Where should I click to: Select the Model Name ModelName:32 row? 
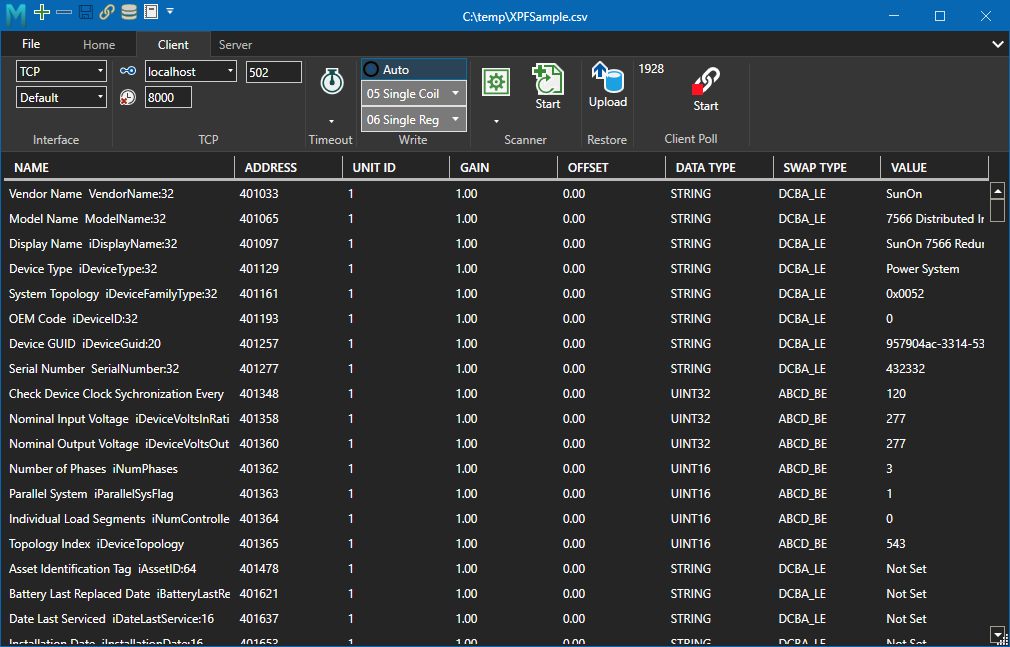[495, 218]
